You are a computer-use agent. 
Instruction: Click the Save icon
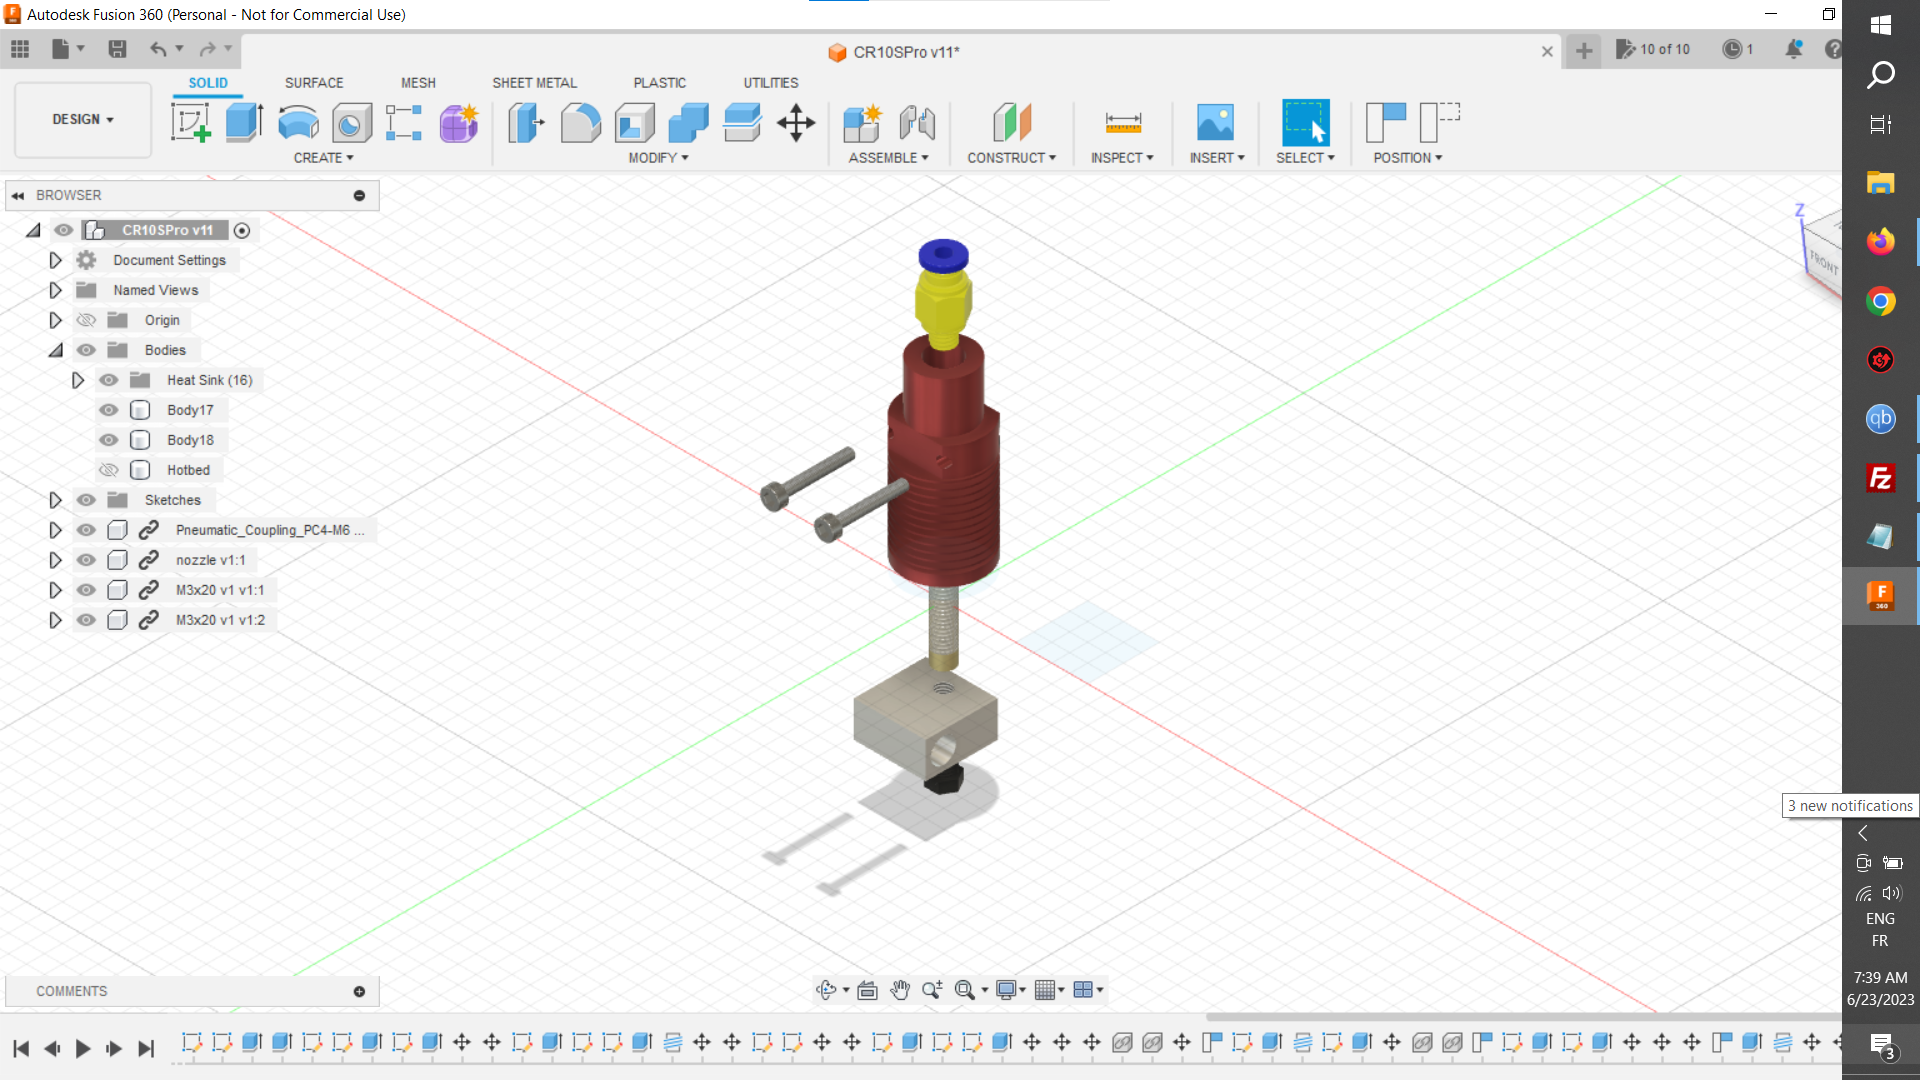(x=117, y=49)
